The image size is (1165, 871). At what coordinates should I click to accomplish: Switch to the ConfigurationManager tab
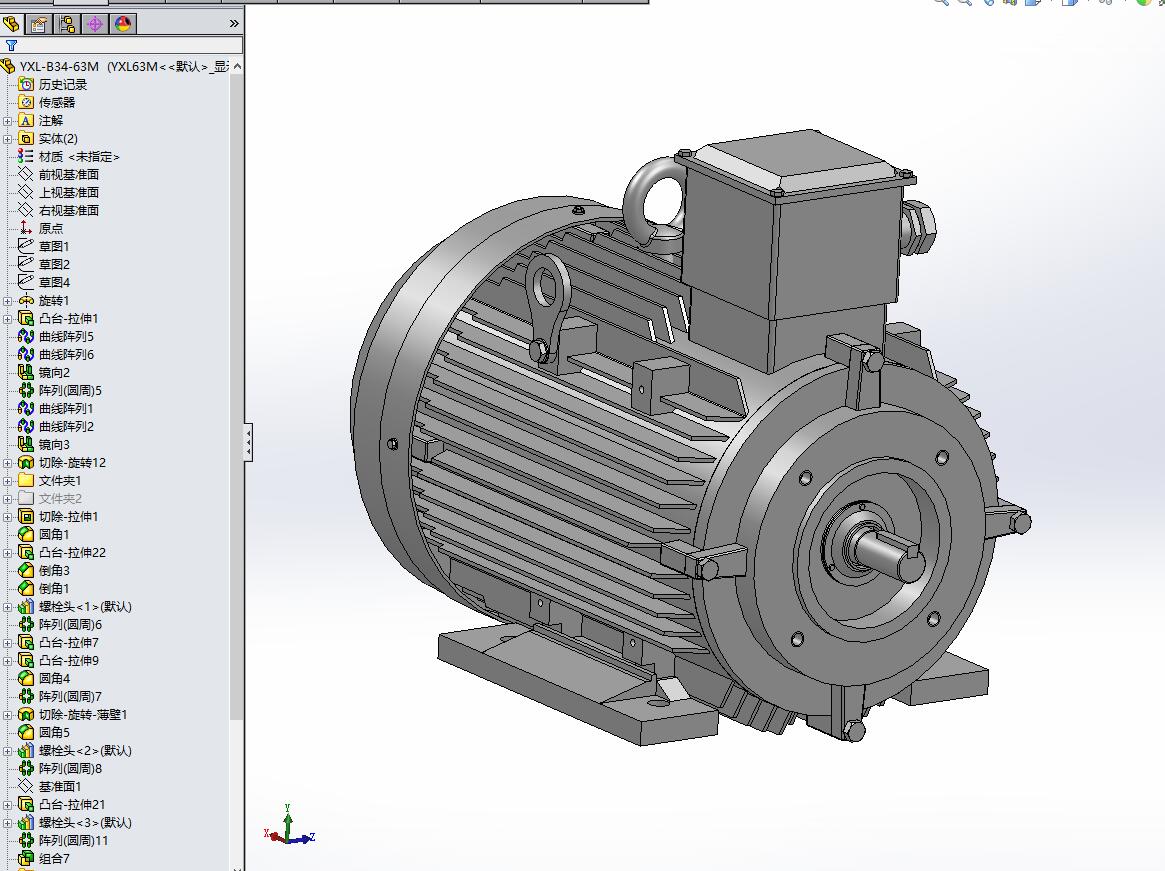tap(67, 25)
